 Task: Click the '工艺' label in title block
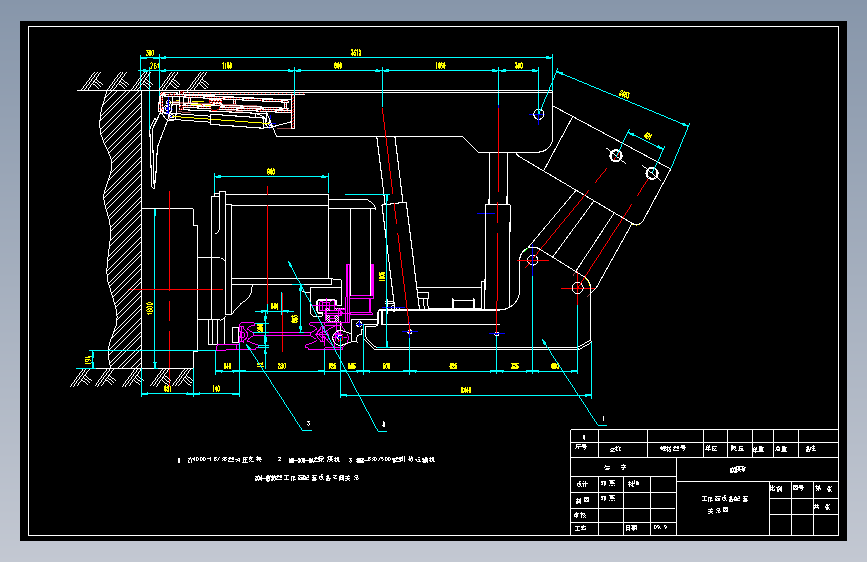pos(580,528)
